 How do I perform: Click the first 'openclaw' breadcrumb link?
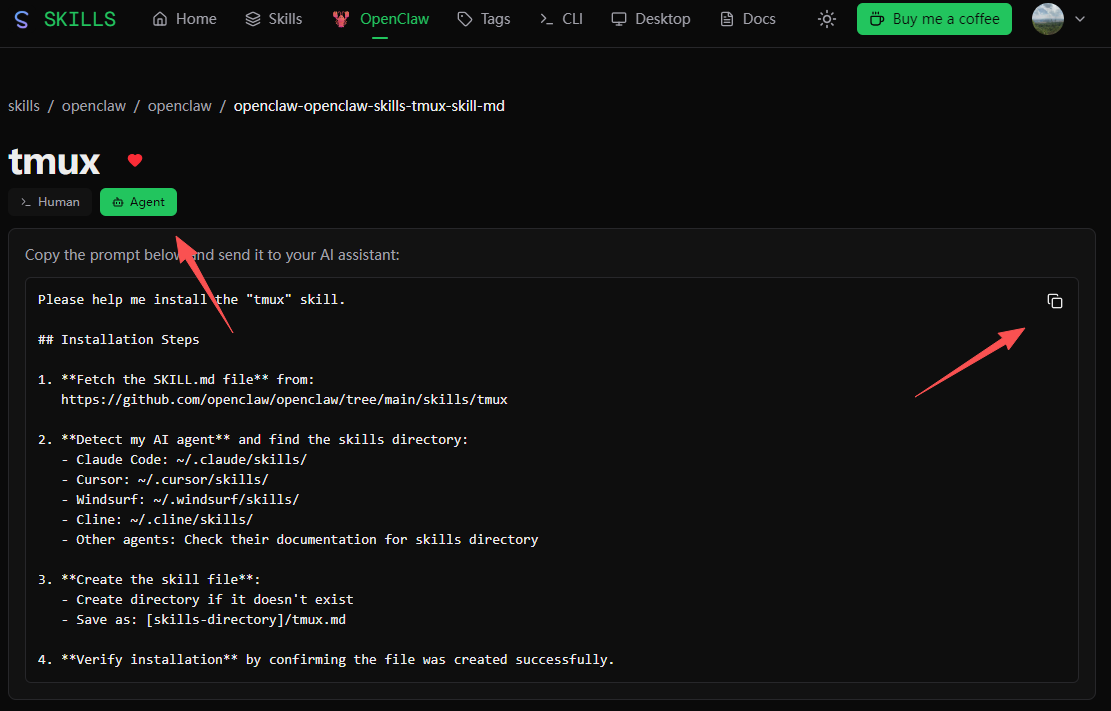(x=94, y=106)
